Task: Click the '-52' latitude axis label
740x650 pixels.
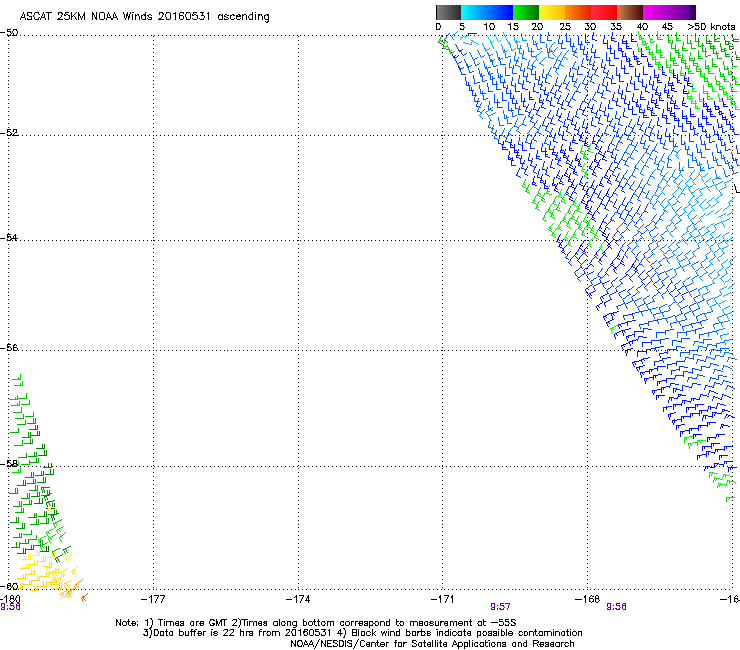Action: tap(9, 133)
